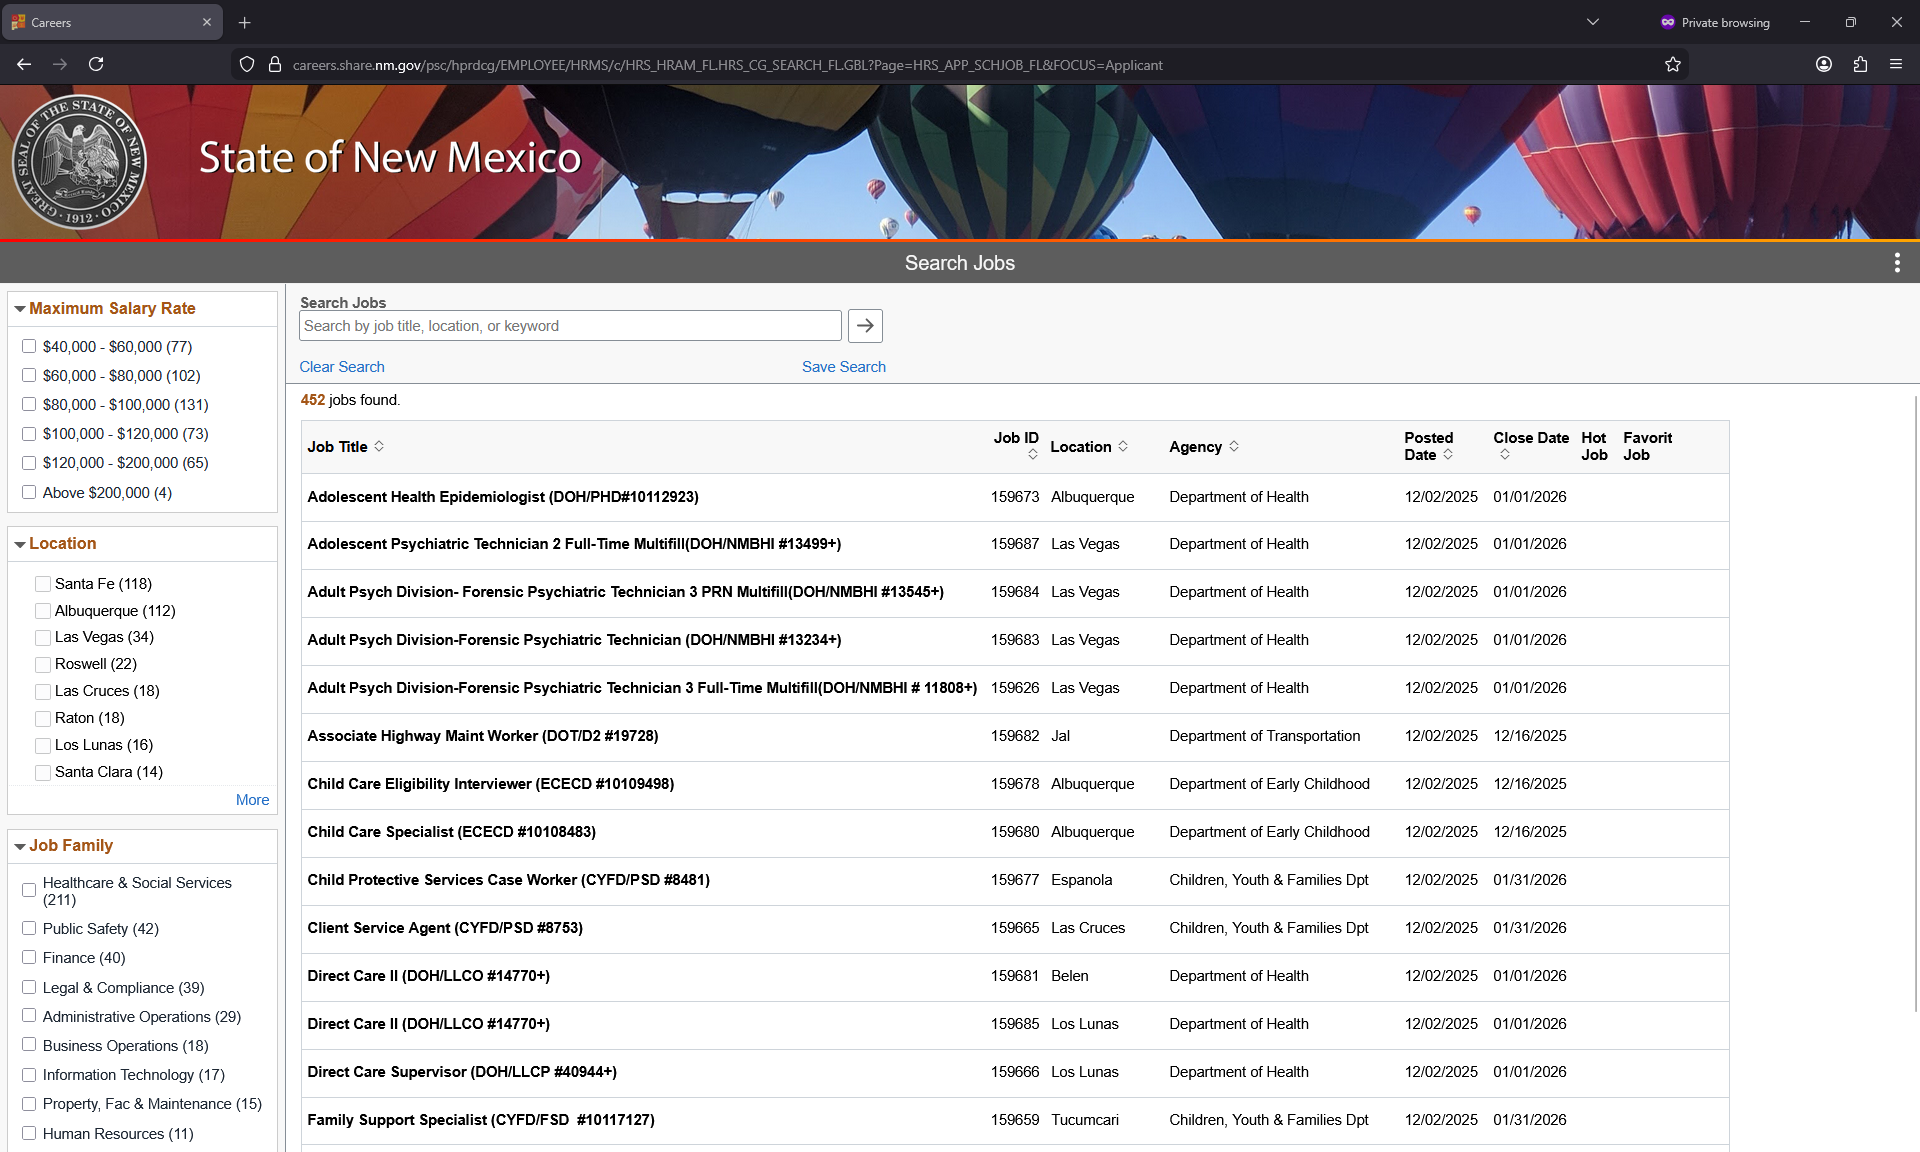Open the Search Jobs three-dot menu

tap(1896, 262)
